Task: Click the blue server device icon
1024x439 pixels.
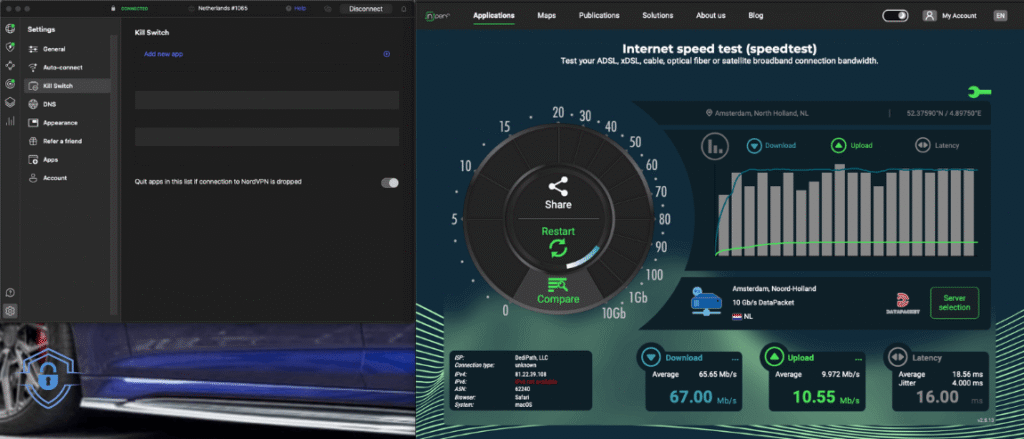Action: [706, 303]
